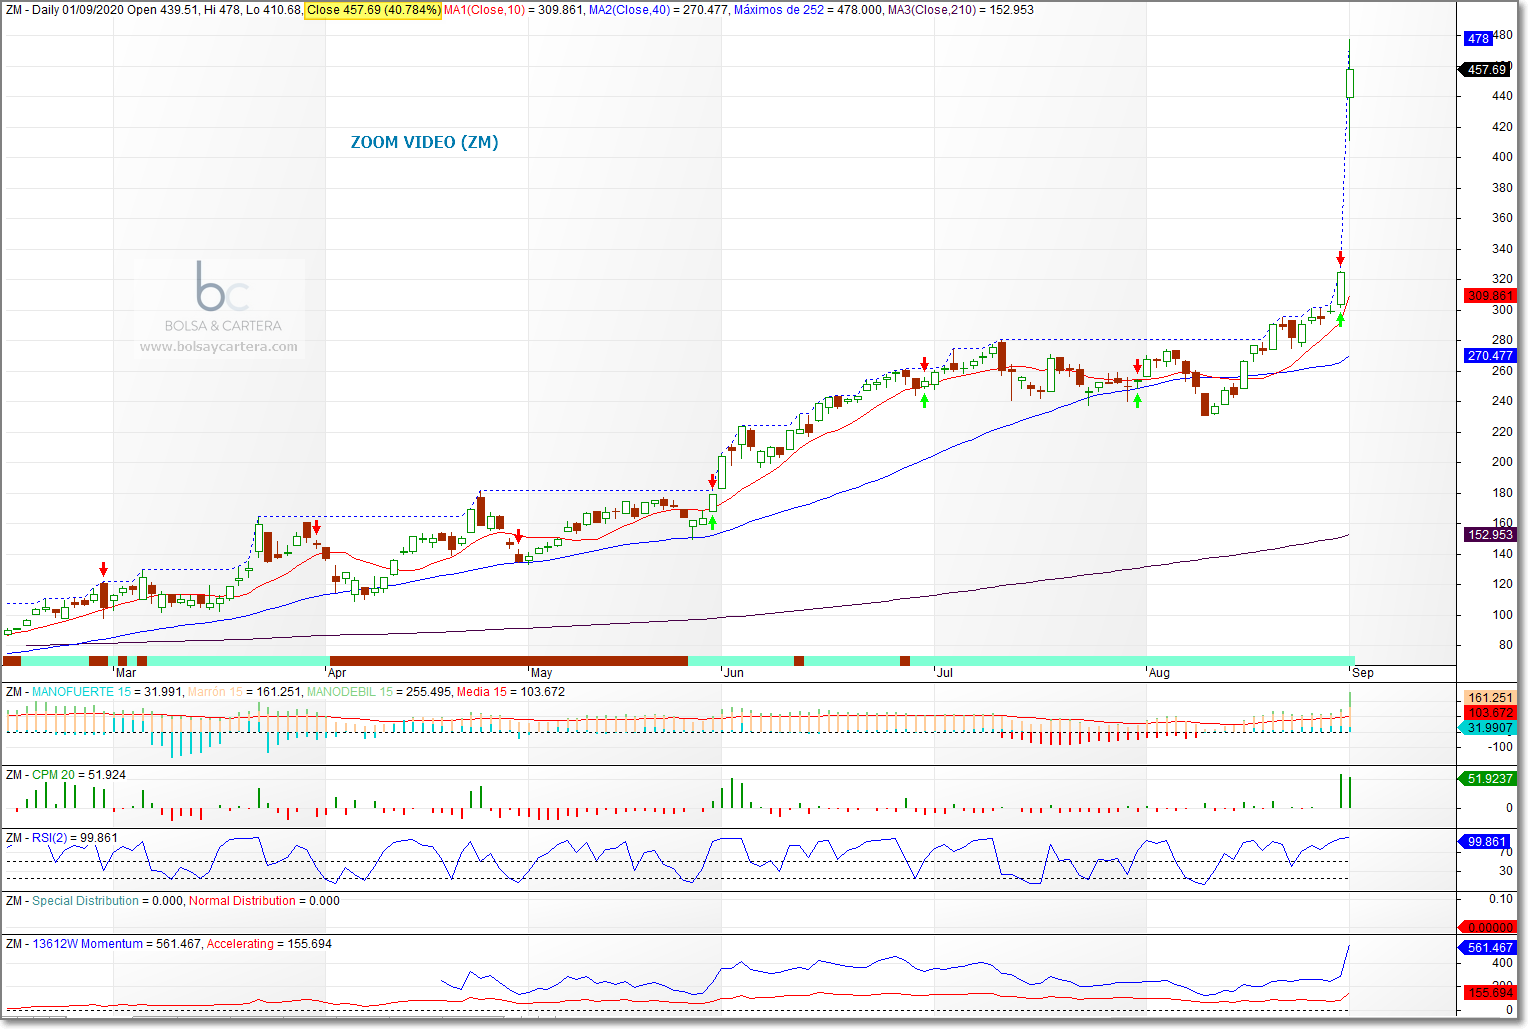Click the Mar label on the time axis
Image resolution: width=1528 pixels, height=1029 pixels.
point(126,673)
